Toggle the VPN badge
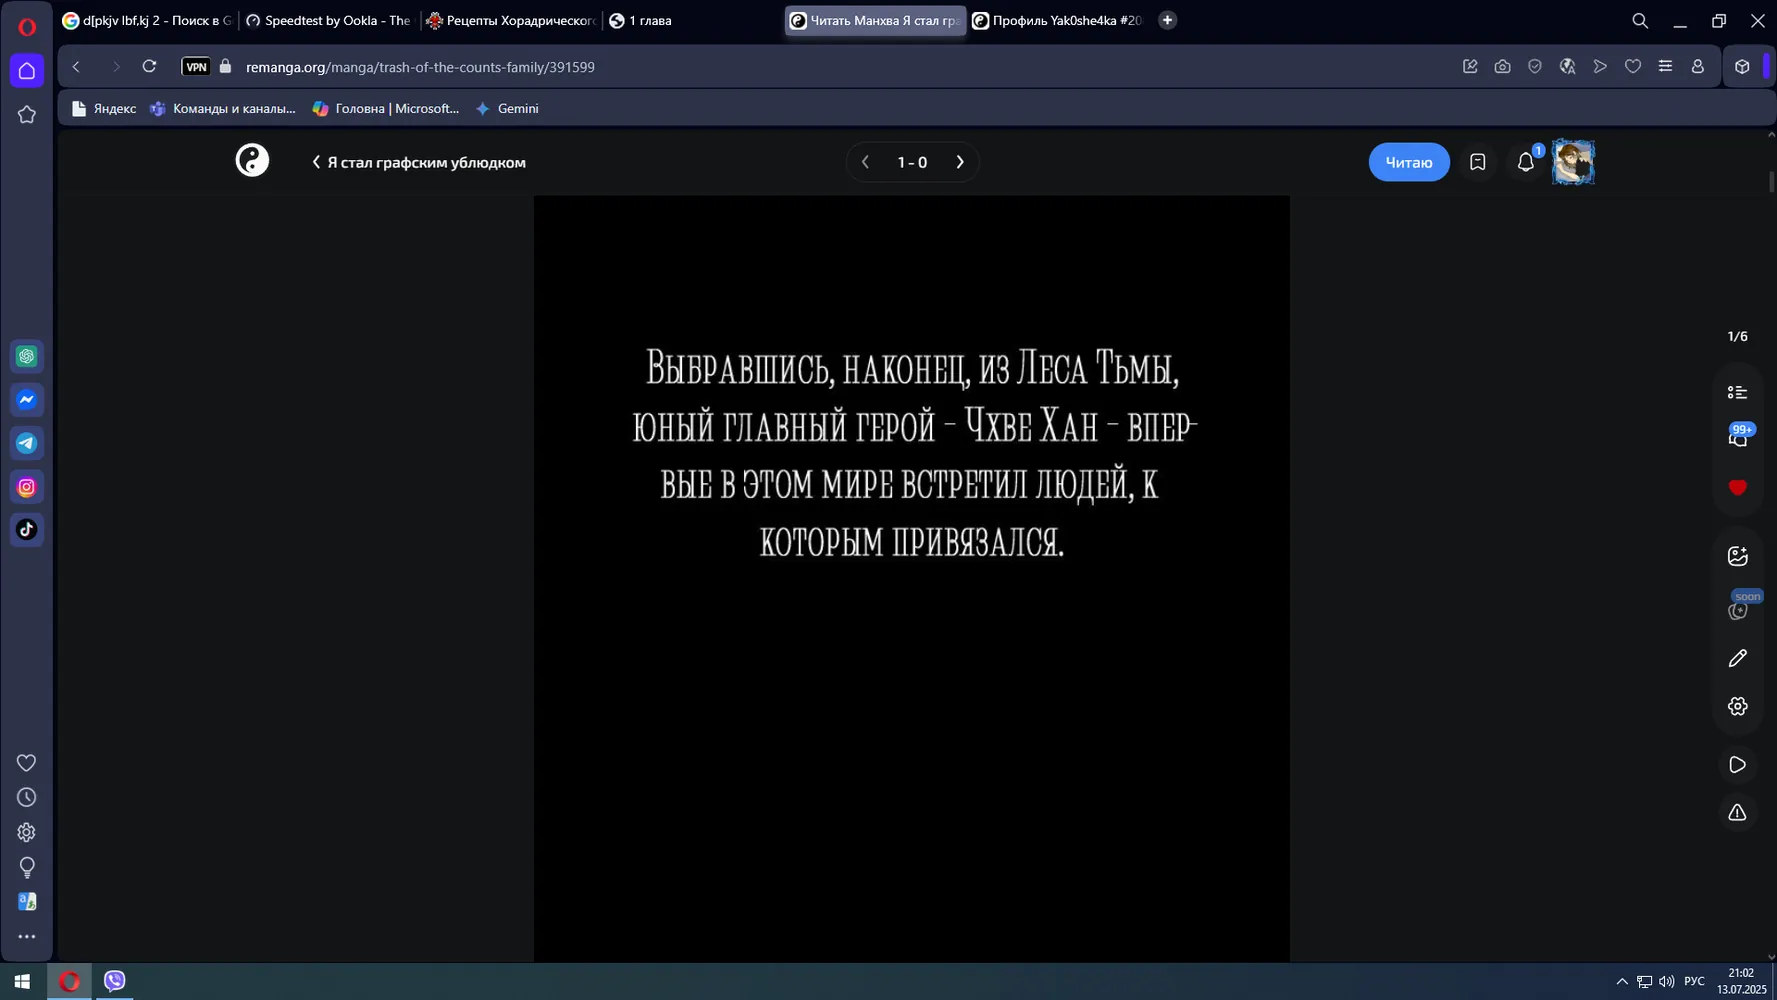1777x1000 pixels. [x=196, y=67]
